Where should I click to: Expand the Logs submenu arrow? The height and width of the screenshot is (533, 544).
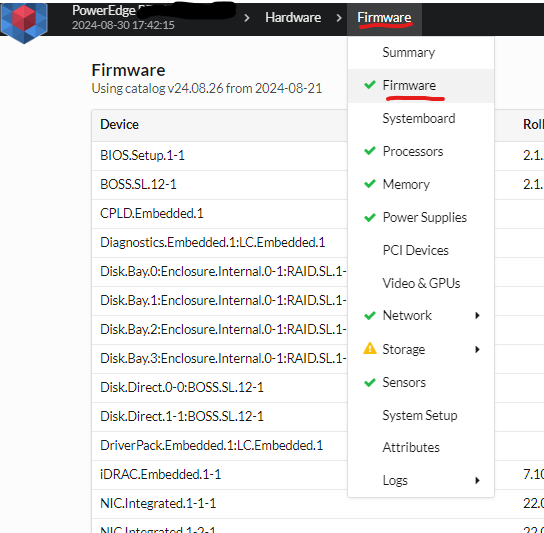(x=477, y=480)
